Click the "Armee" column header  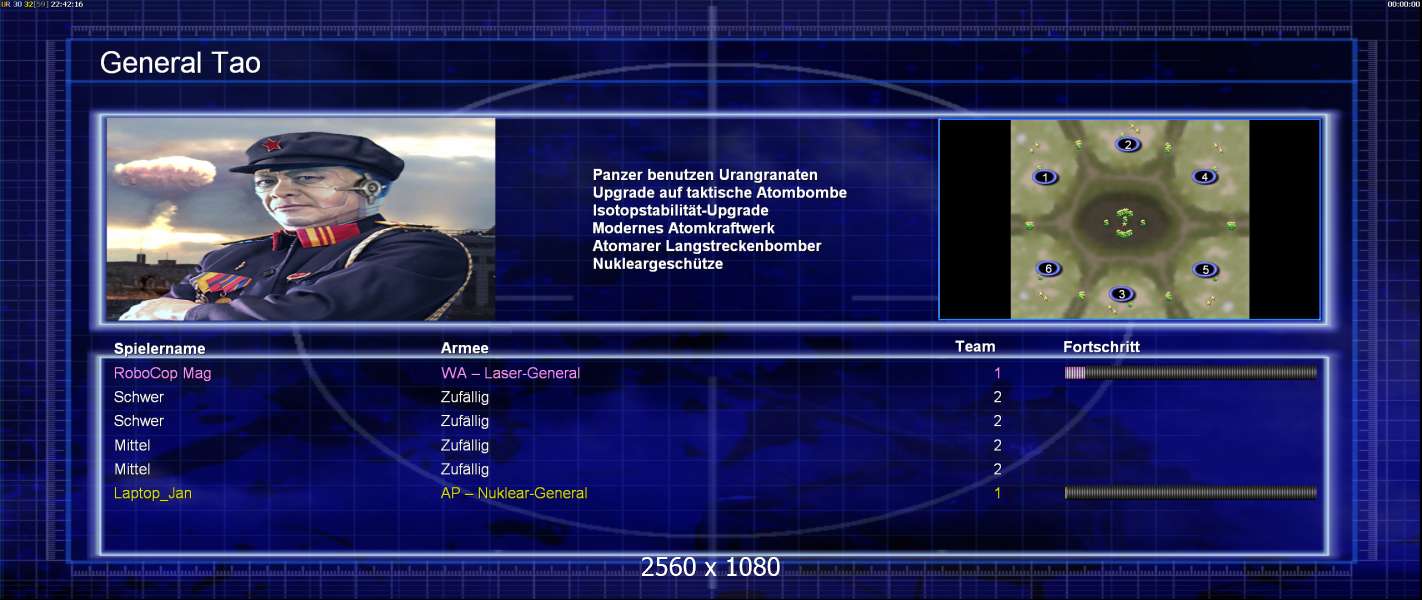click(465, 348)
